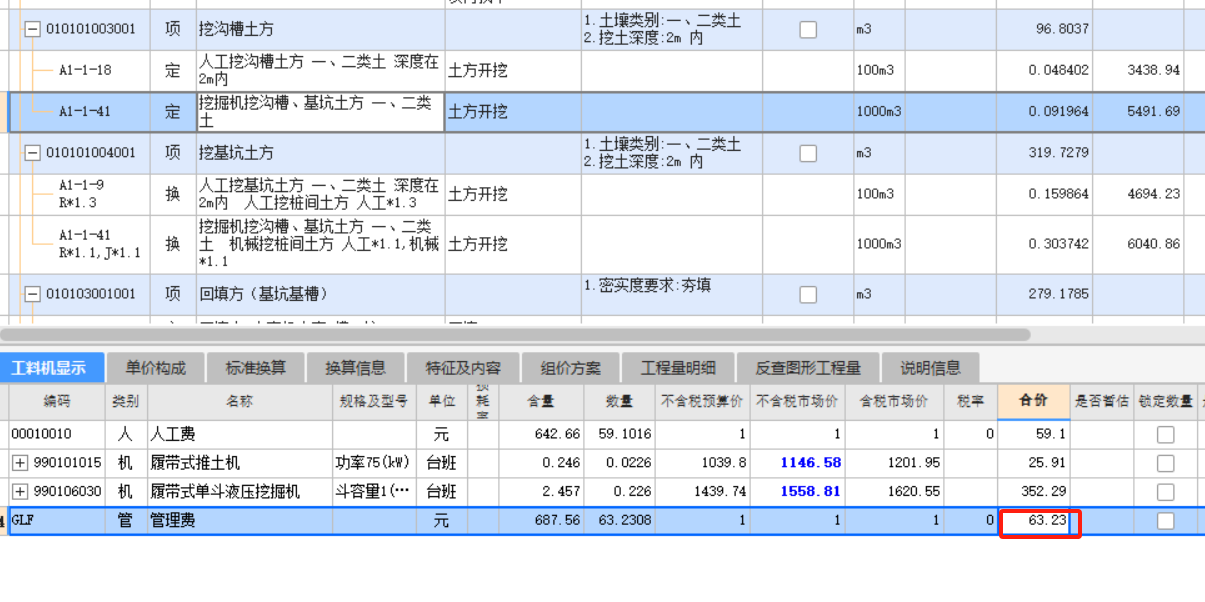Open the 标准换算 tab
1205x602 pixels.
click(255, 367)
